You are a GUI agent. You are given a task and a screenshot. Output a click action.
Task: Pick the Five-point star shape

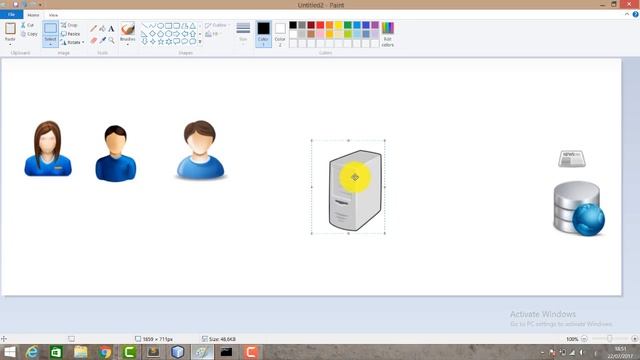point(160,42)
